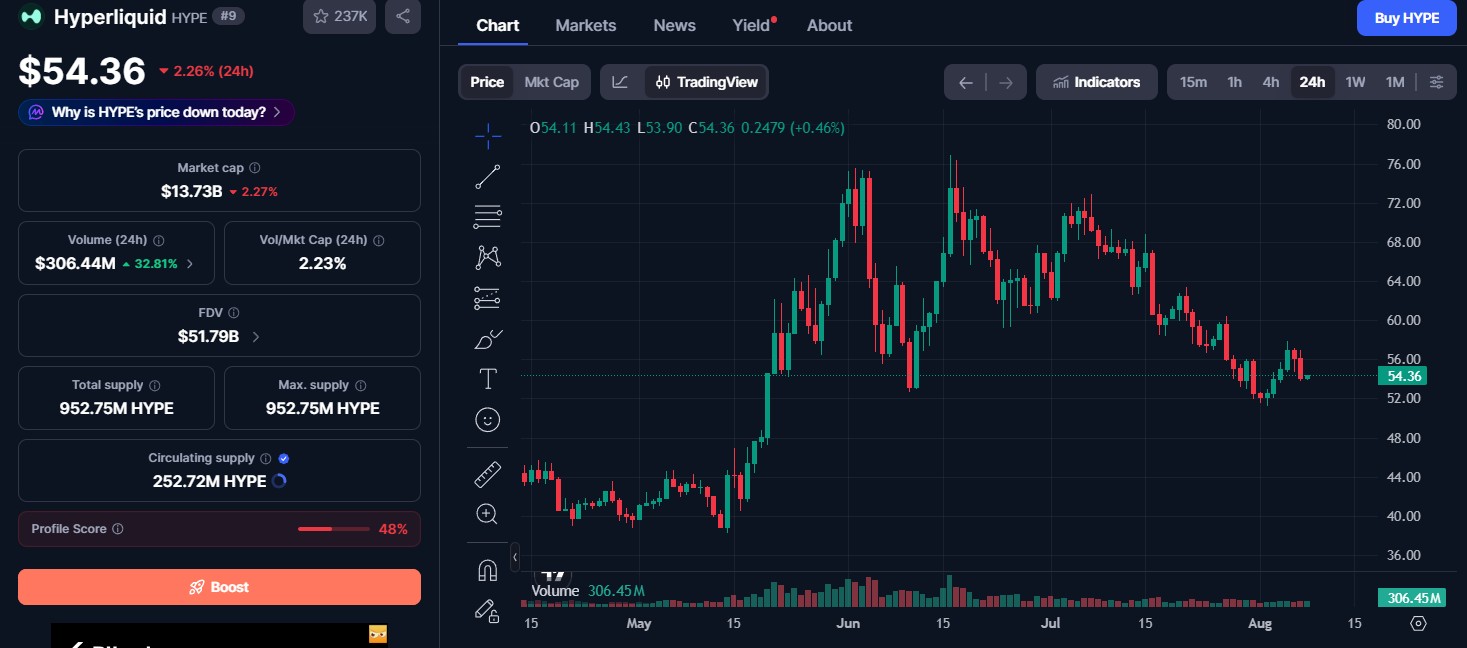Activate the zoom in tool
The image size is (1467, 648).
[x=487, y=514]
